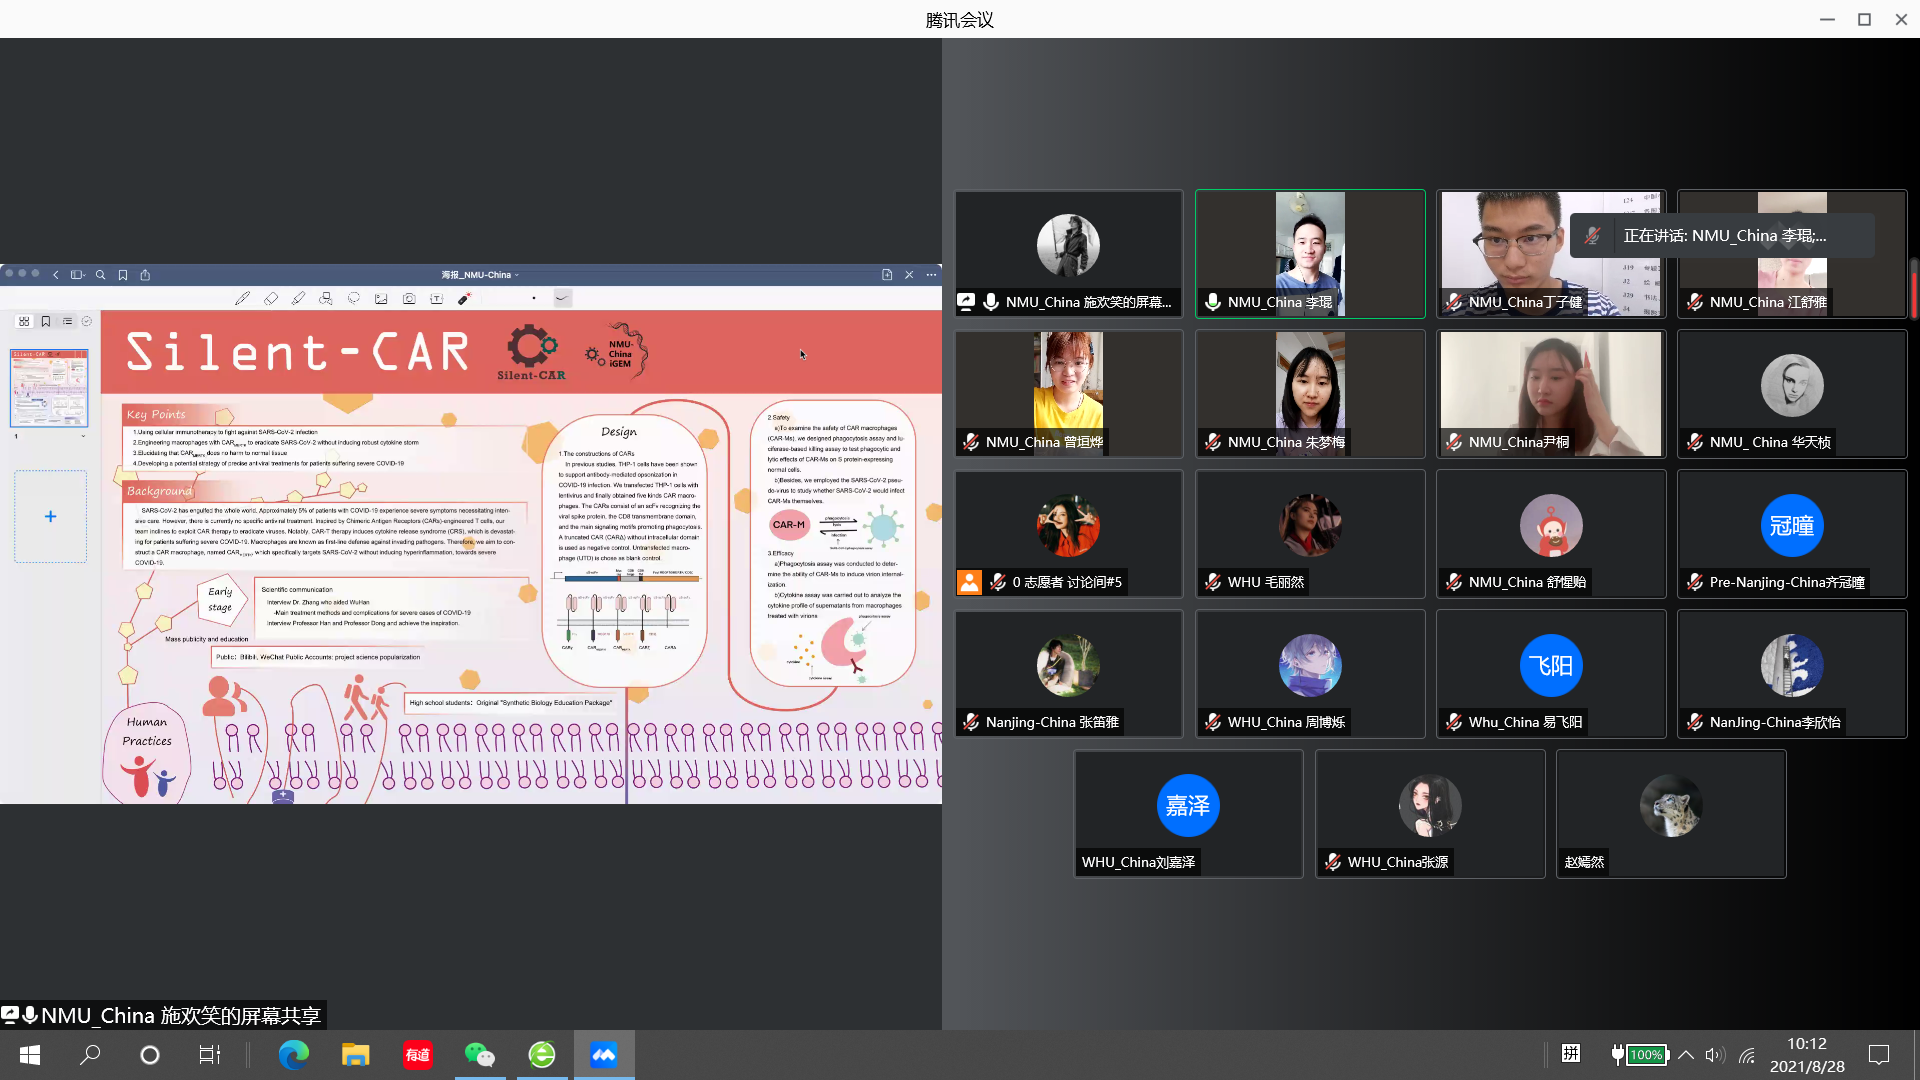Select the lasso selection tool
This screenshot has height=1080, width=1920.
[353, 298]
